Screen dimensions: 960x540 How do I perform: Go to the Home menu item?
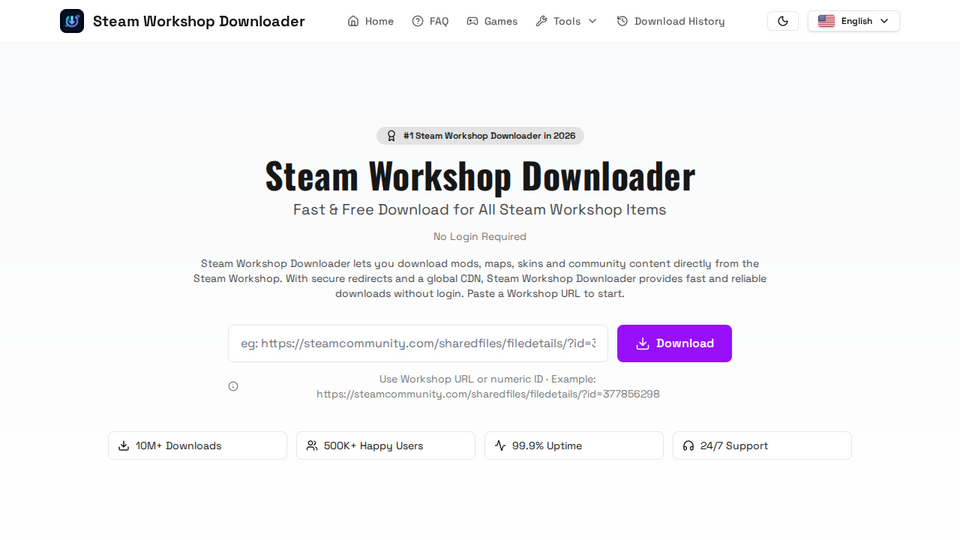(370, 21)
